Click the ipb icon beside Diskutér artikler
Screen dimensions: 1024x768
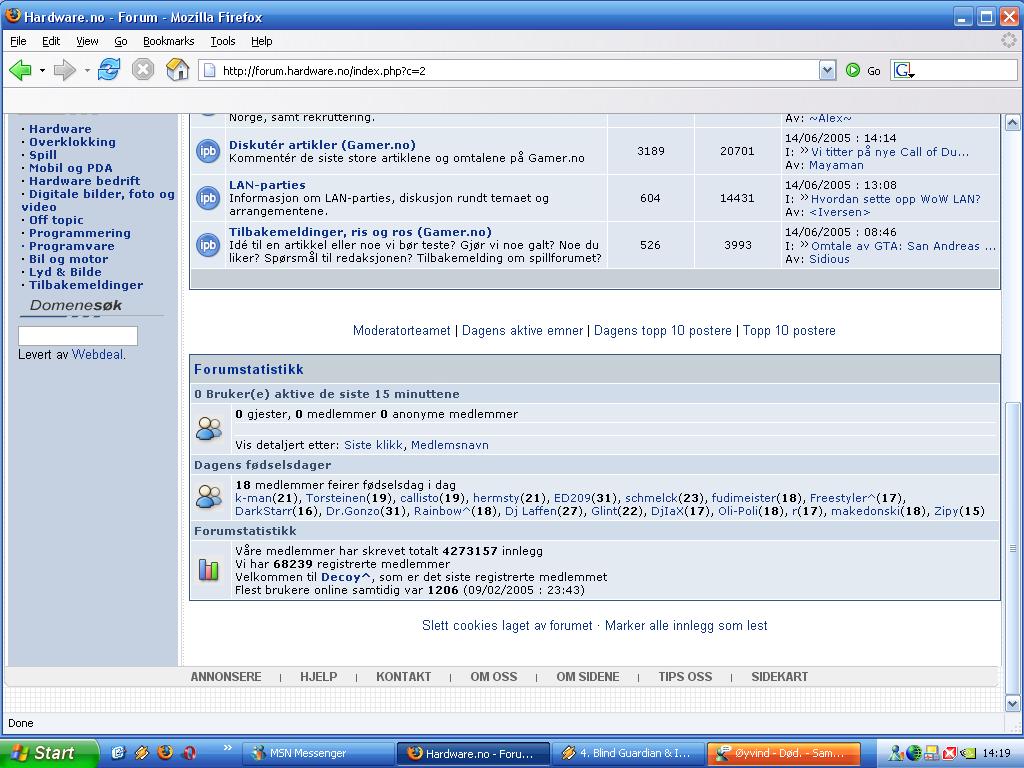point(208,151)
